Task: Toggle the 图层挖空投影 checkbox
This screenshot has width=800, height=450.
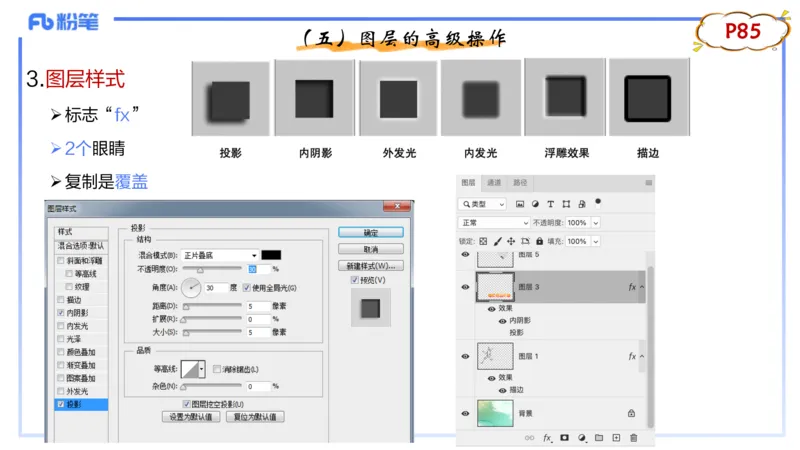Action: [x=186, y=404]
